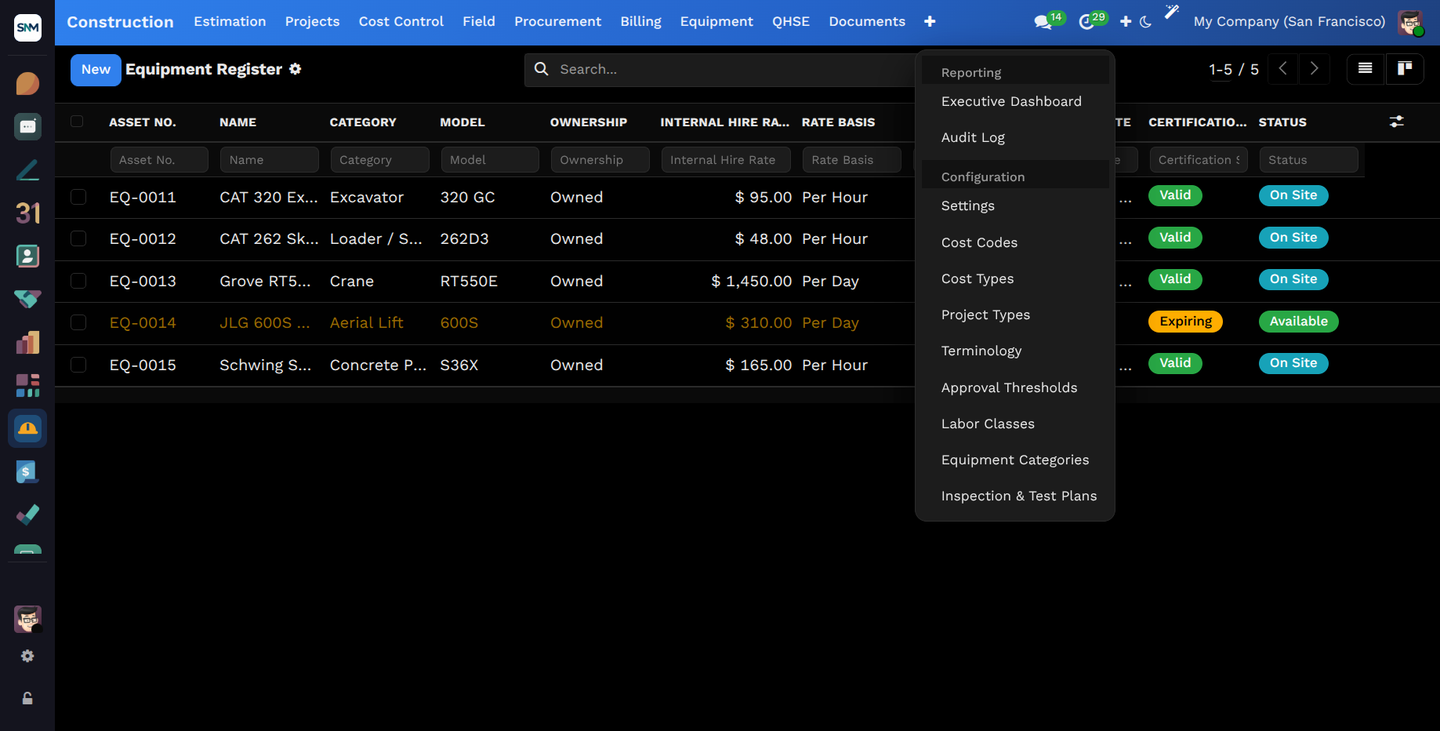Viewport: 1440px width, 731px height.
Task: Open the user avatar menu in the top bar
Action: (x=1410, y=22)
